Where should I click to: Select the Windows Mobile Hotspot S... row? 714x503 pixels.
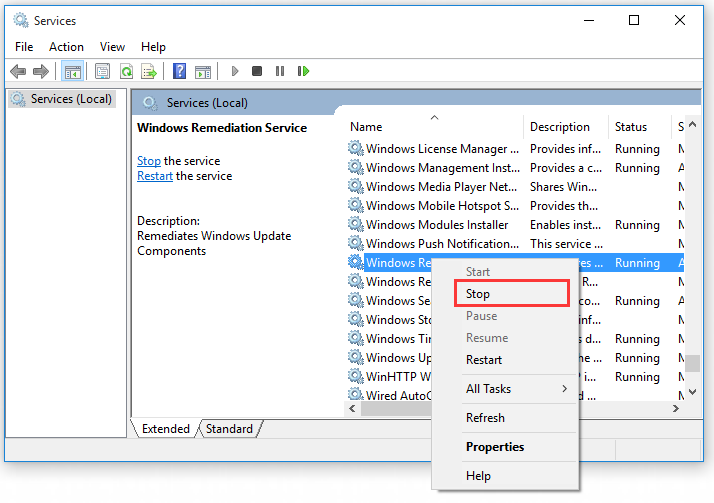[x=515, y=206]
